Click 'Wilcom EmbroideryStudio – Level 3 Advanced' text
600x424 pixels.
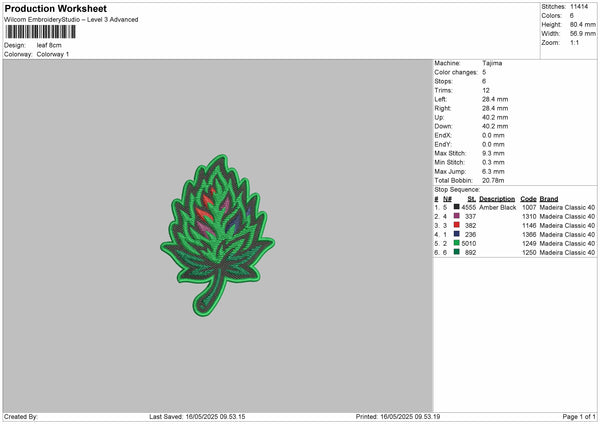click(x=71, y=20)
